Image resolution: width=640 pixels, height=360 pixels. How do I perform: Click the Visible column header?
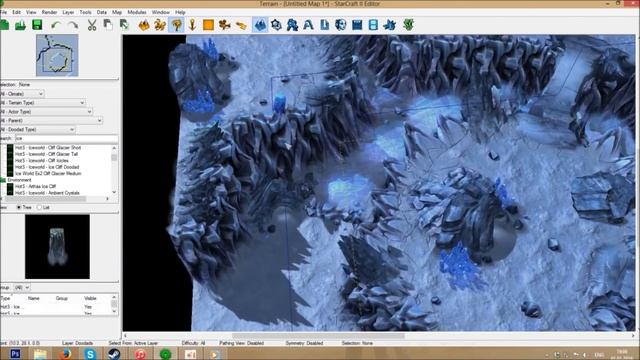pyautogui.click(x=90, y=298)
